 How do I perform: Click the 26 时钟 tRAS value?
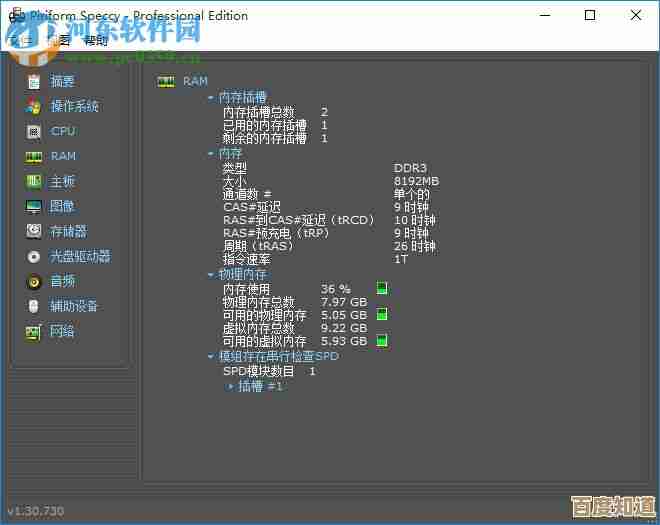(x=415, y=246)
